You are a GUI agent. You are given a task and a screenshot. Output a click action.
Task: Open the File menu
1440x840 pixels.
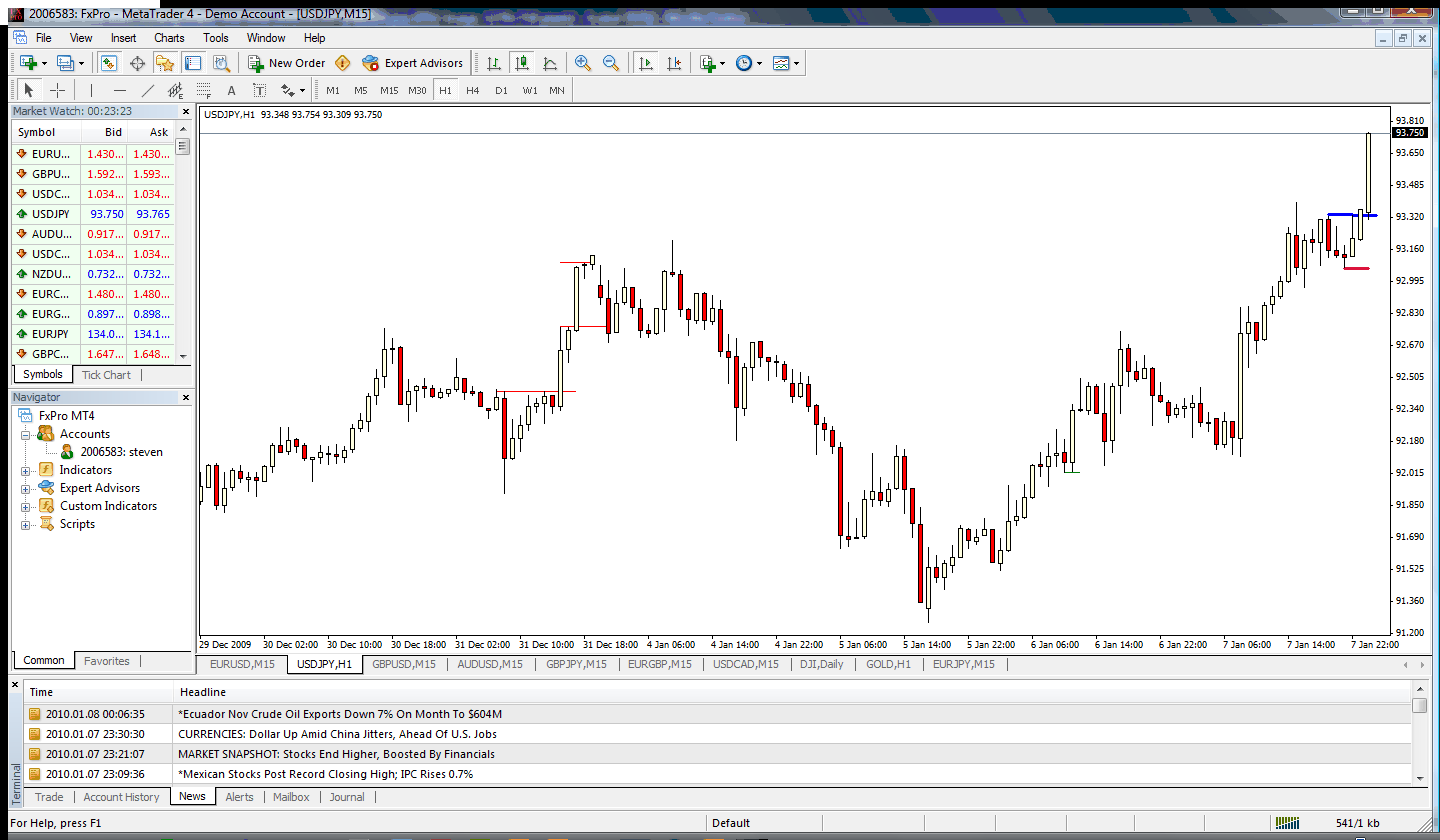coord(44,38)
